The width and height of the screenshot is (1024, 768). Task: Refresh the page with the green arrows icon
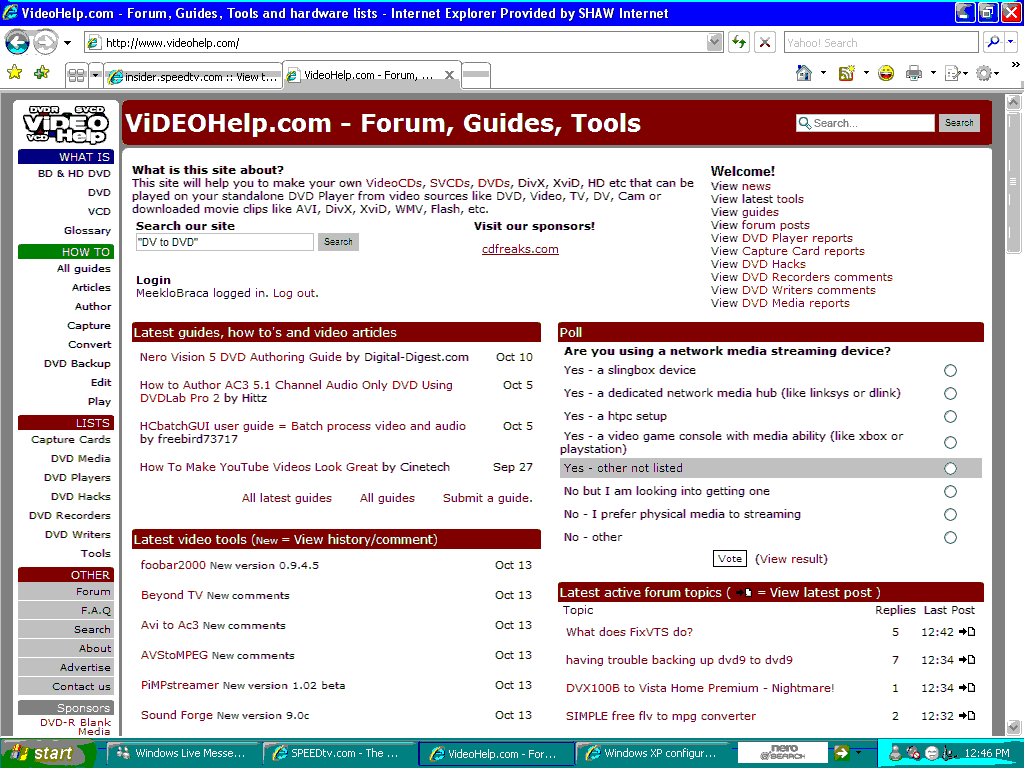739,42
